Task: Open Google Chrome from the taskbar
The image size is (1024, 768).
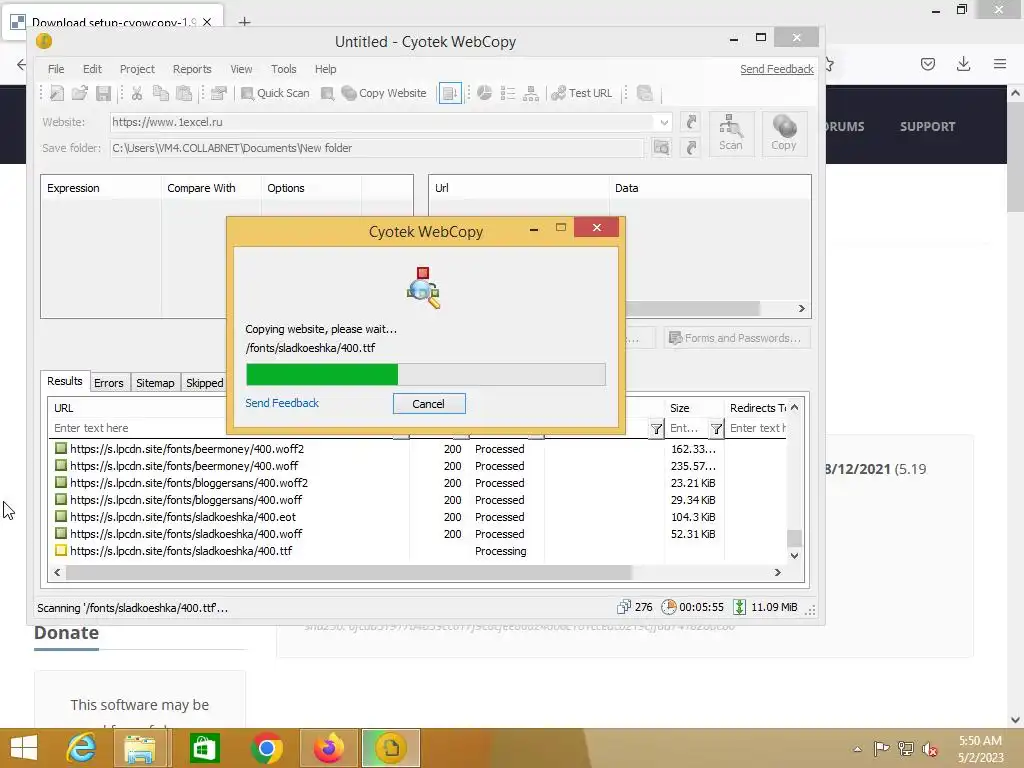Action: (266, 748)
